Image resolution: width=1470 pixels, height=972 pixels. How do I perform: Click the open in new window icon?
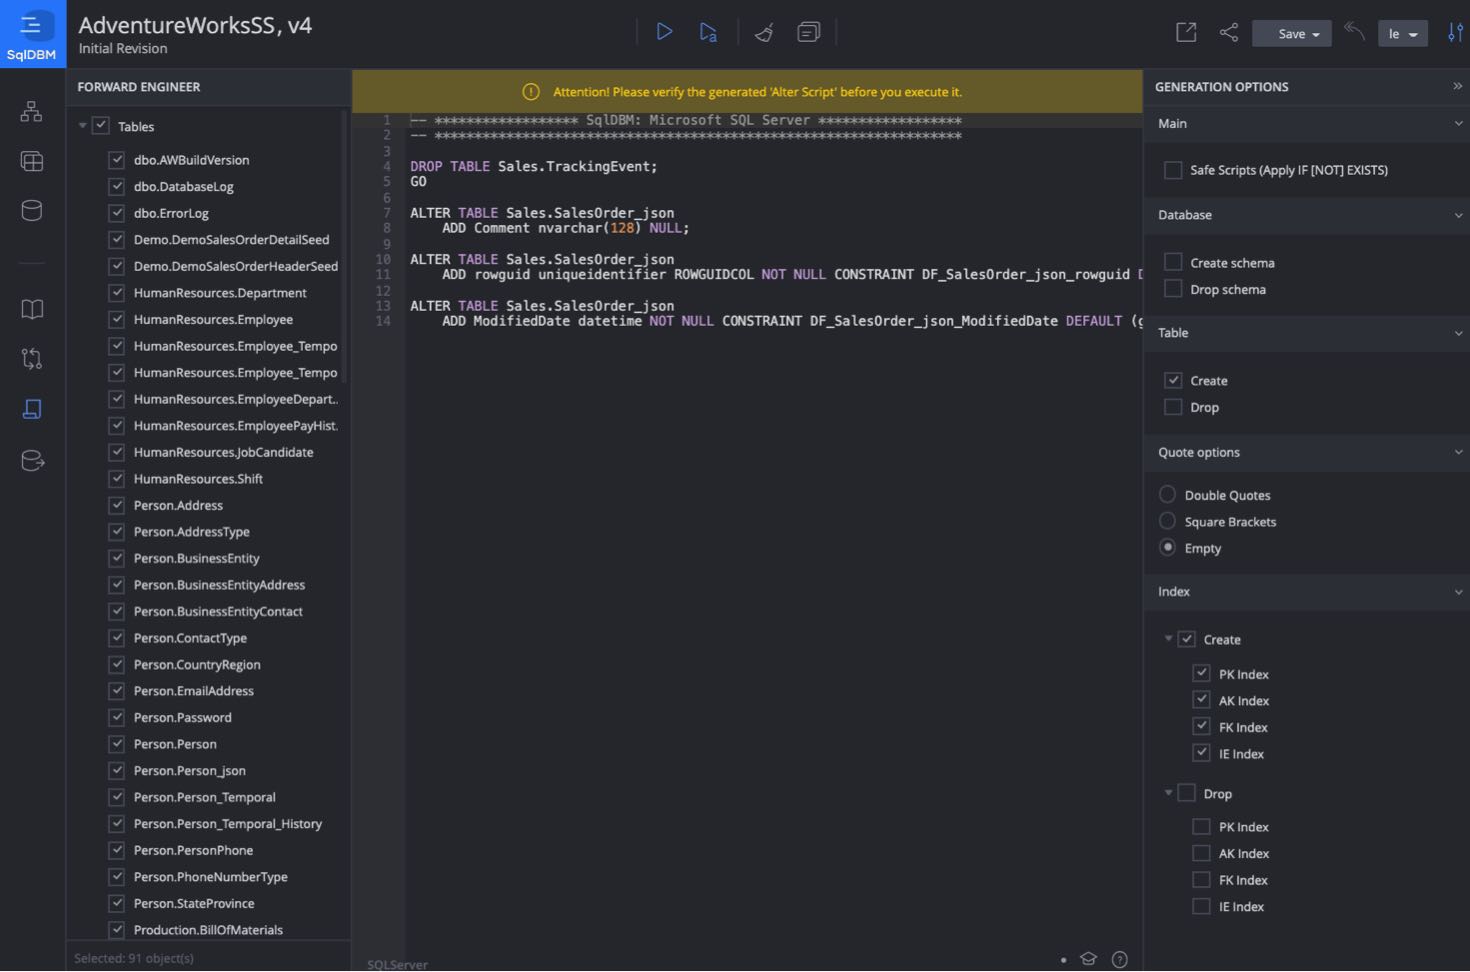[1186, 32]
